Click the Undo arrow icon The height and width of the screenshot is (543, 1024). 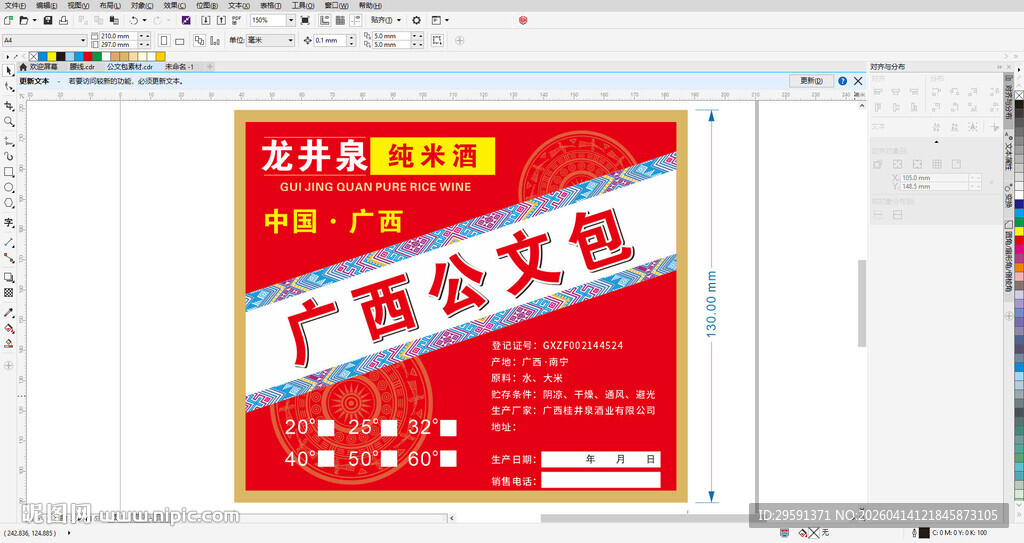pos(133,20)
